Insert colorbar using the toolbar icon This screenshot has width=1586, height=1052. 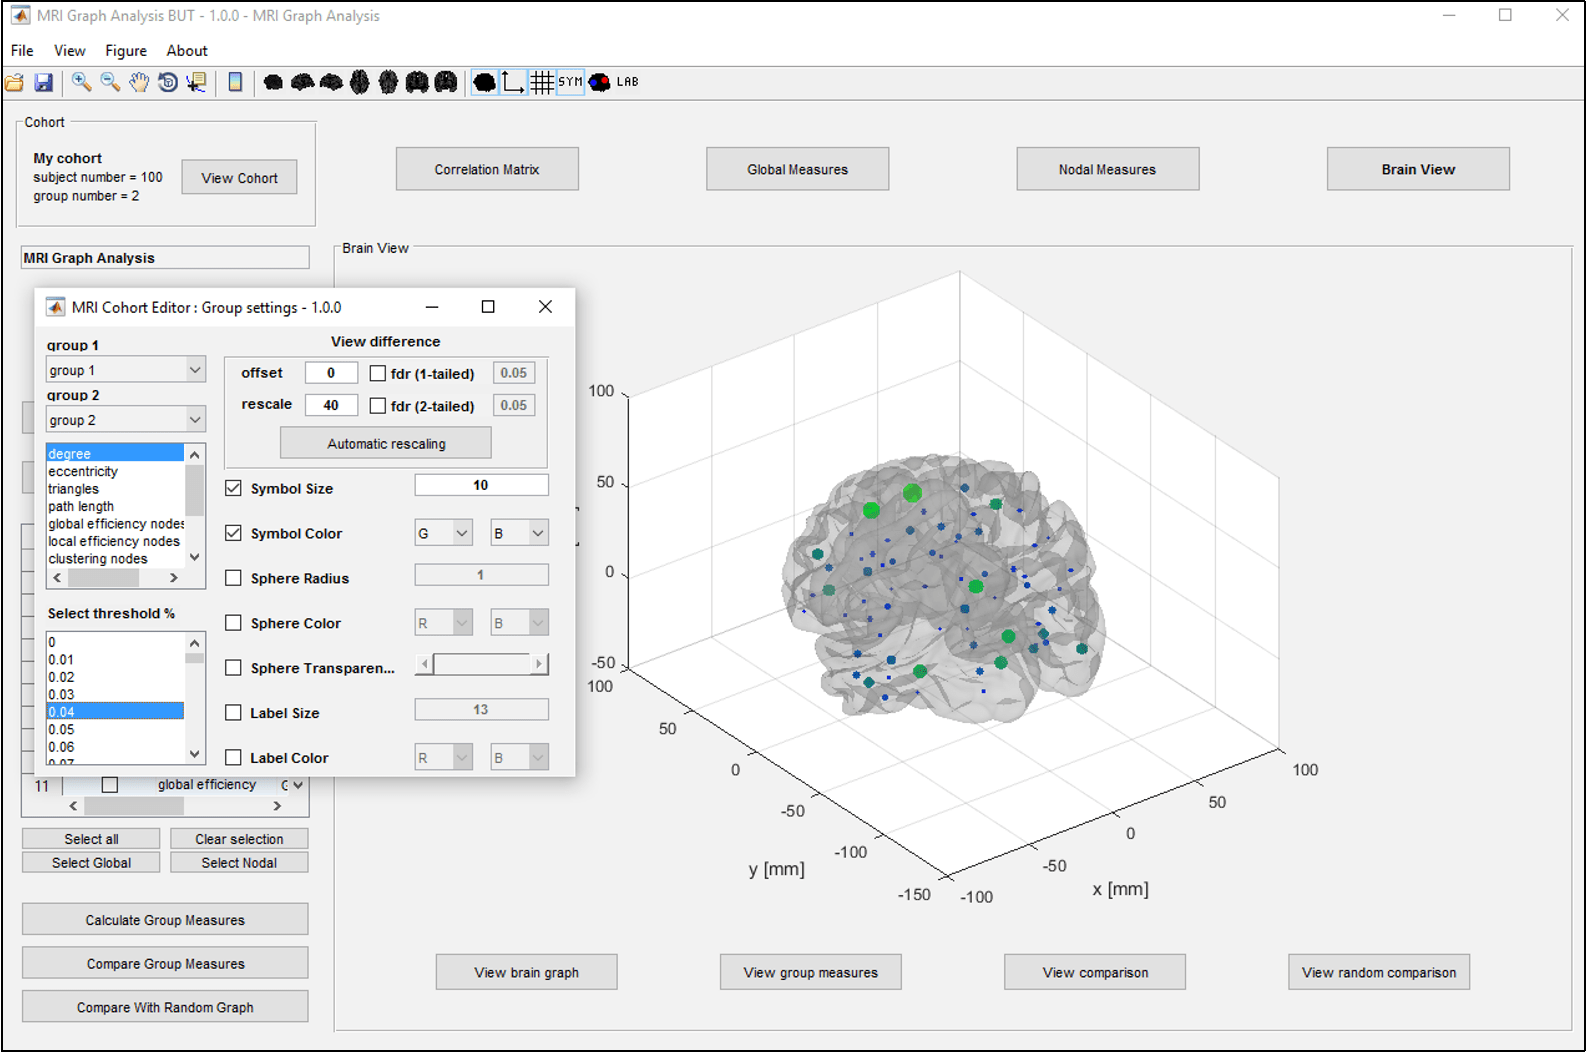pos(235,83)
